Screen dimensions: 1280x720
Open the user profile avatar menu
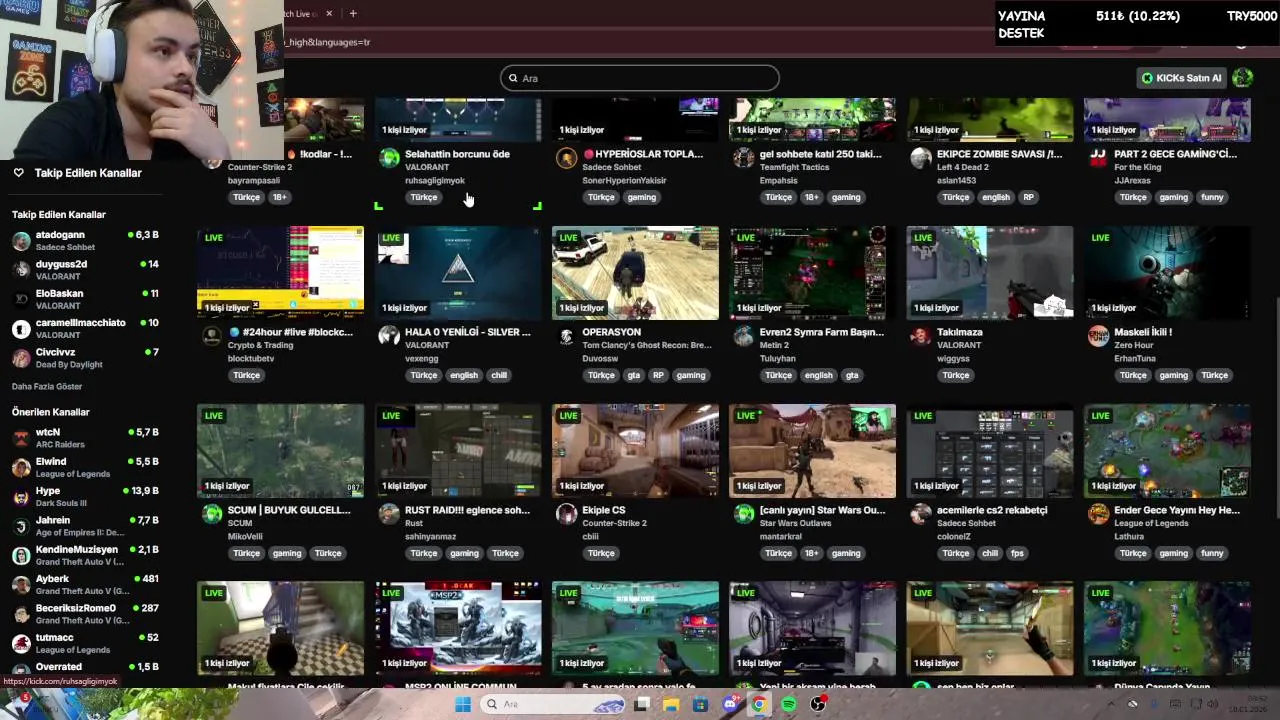tap(1243, 78)
